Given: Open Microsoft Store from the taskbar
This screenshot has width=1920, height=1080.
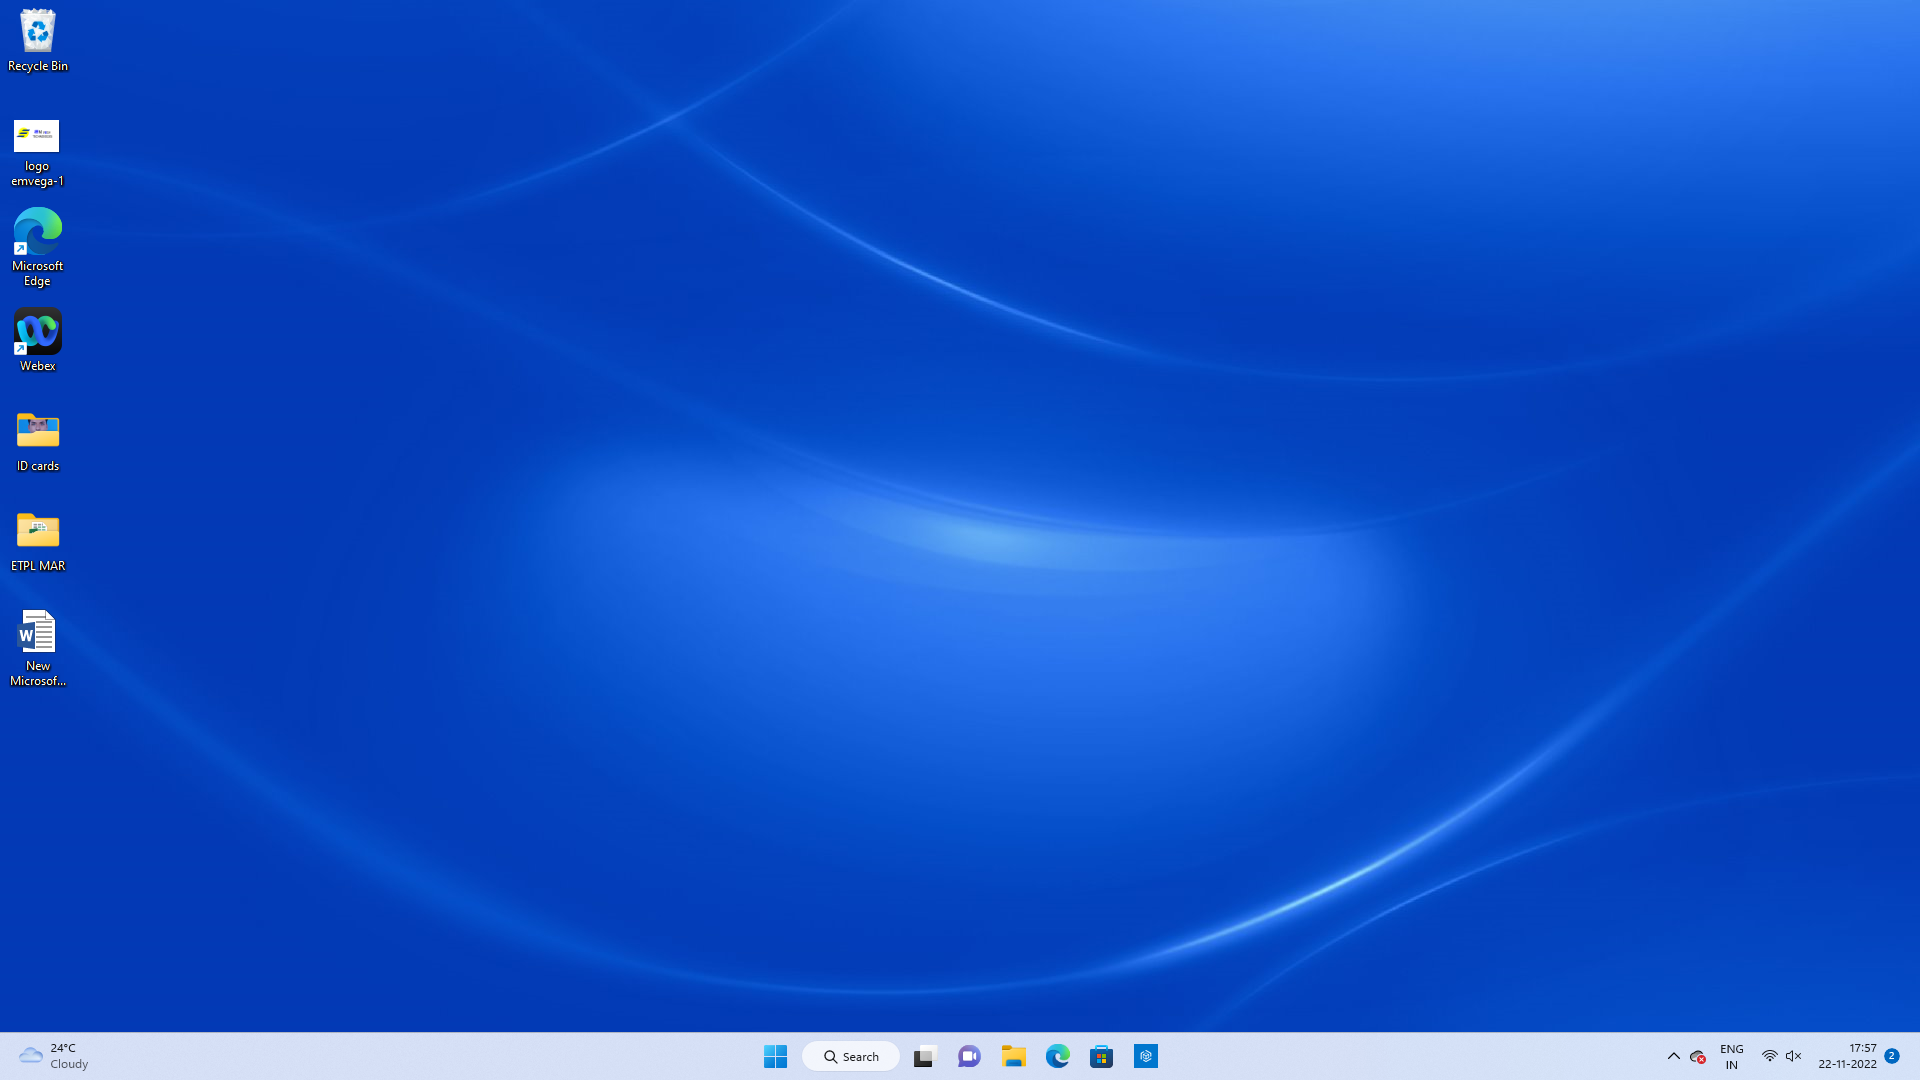Looking at the screenshot, I should (1101, 1056).
